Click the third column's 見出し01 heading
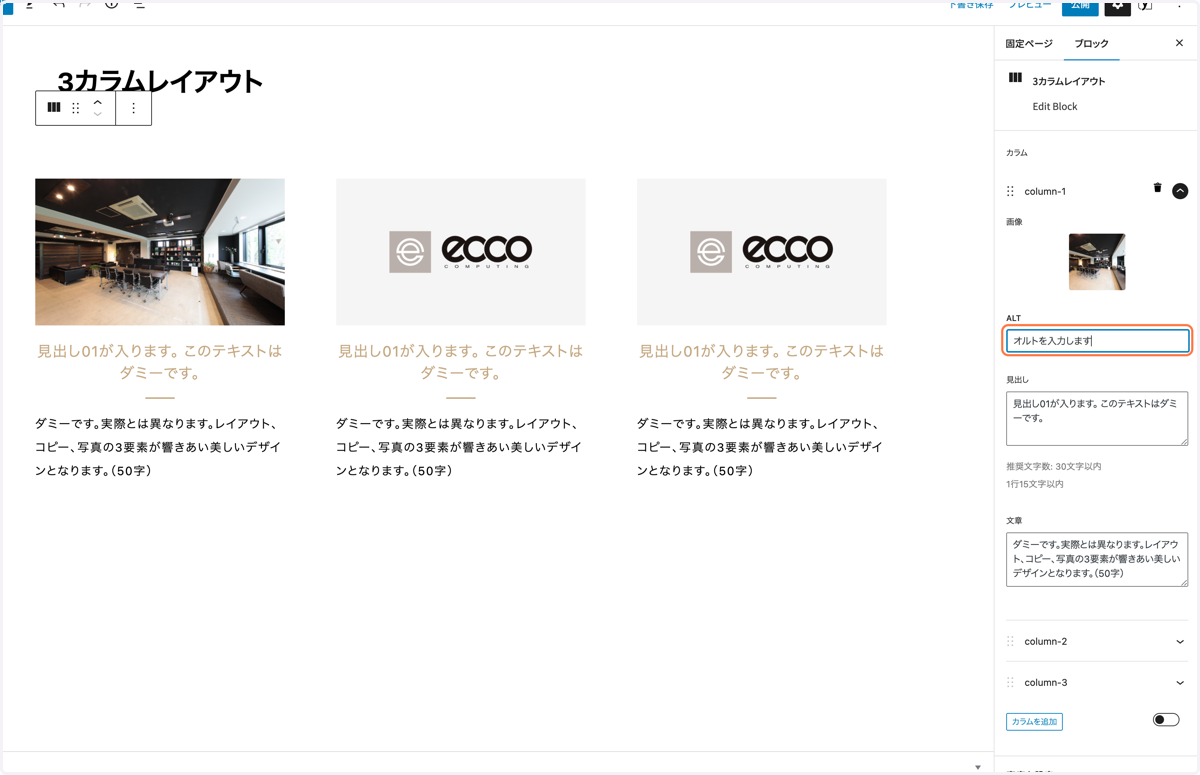This screenshot has height=775, width=1200. tap(762, 362)
